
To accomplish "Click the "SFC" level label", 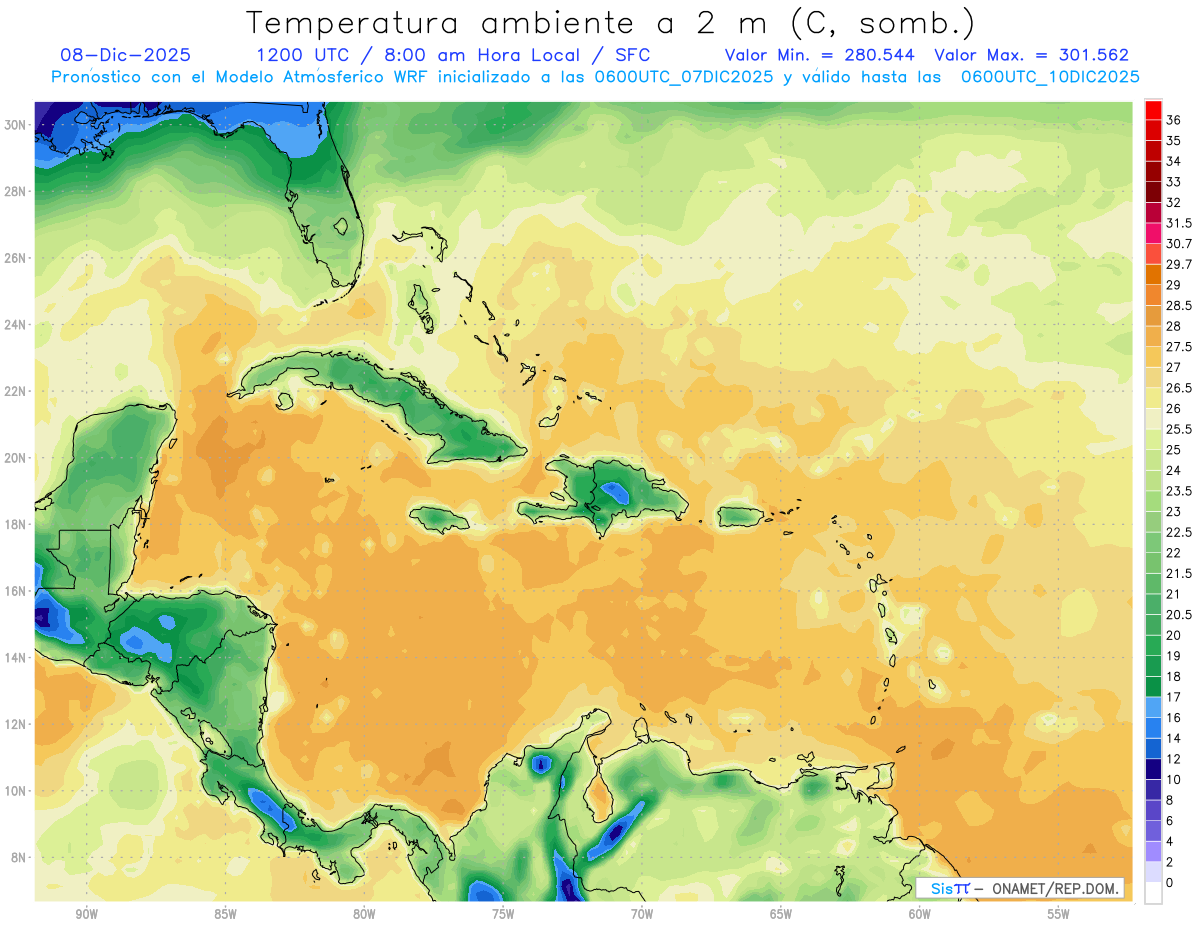I will pyautogui.click(x=632, y=55).
